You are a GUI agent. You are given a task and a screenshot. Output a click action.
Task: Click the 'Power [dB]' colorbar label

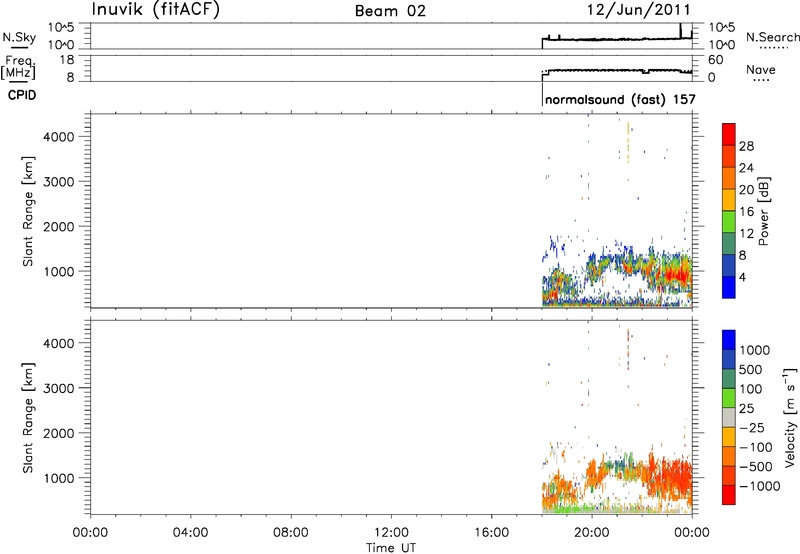click(x=763, y=211)
